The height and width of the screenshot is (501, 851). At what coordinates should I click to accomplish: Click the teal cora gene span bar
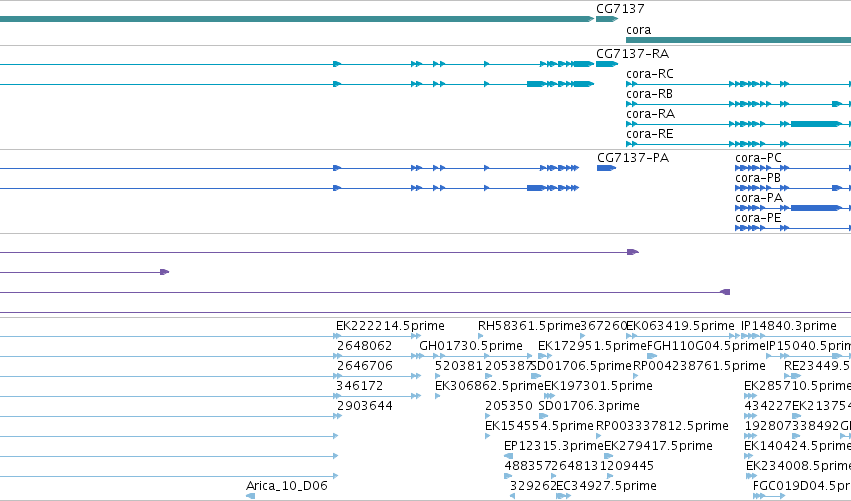[738, 40]
